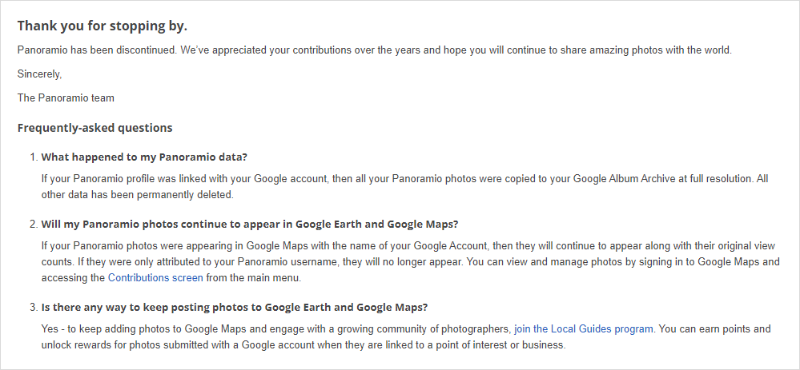The image size is (800, 370).
Task: Click list number 2 in the FAQ
Action: (x=33, y=225)
